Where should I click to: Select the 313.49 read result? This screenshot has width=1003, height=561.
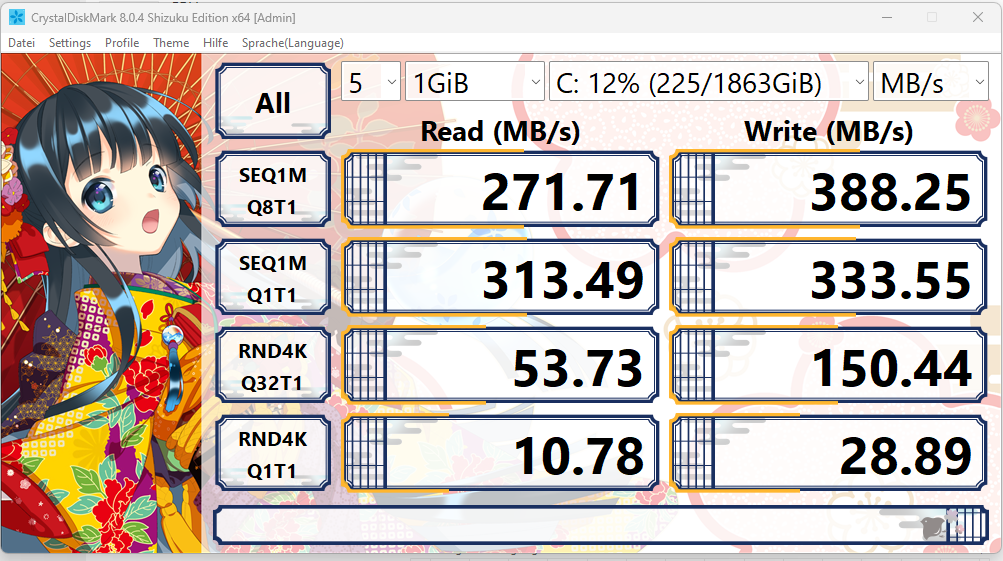[501, 278]
